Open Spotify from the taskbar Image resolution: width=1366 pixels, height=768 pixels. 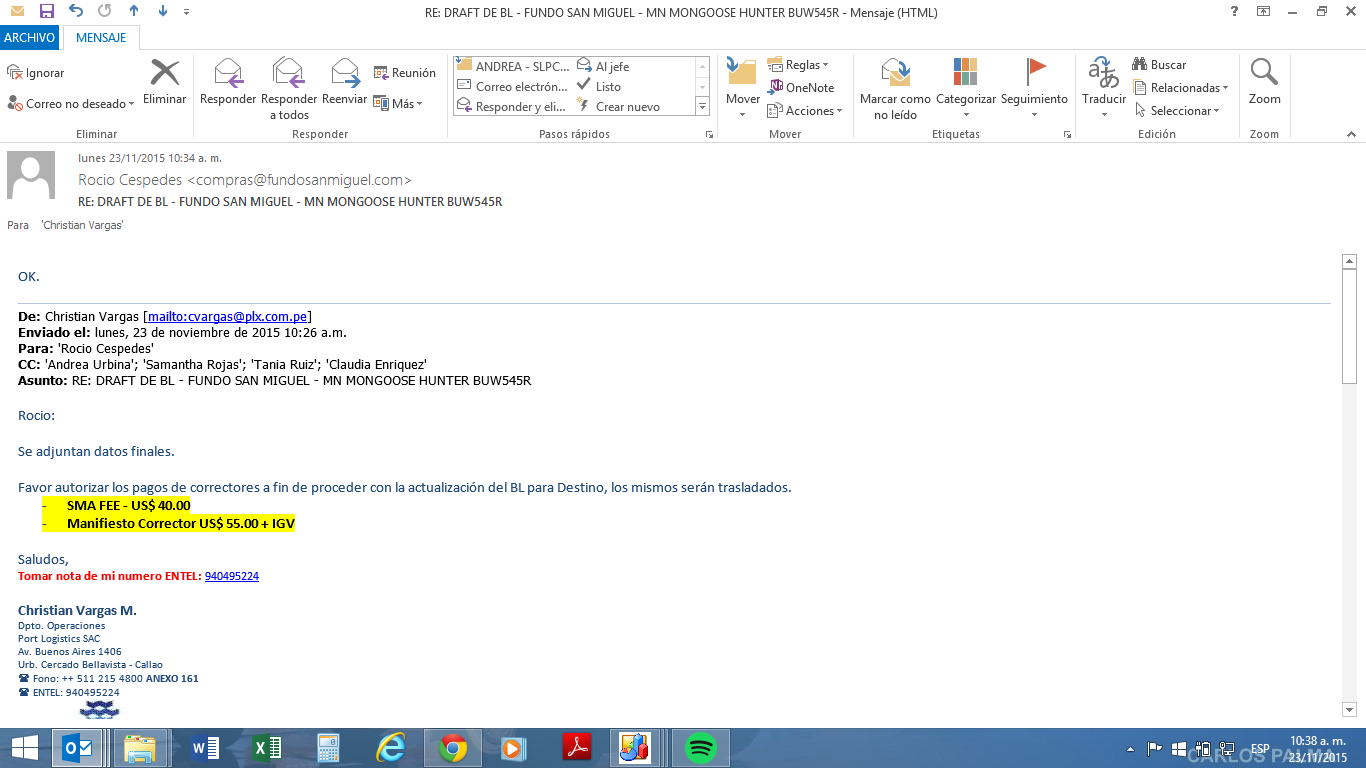(x=700, y=747)
